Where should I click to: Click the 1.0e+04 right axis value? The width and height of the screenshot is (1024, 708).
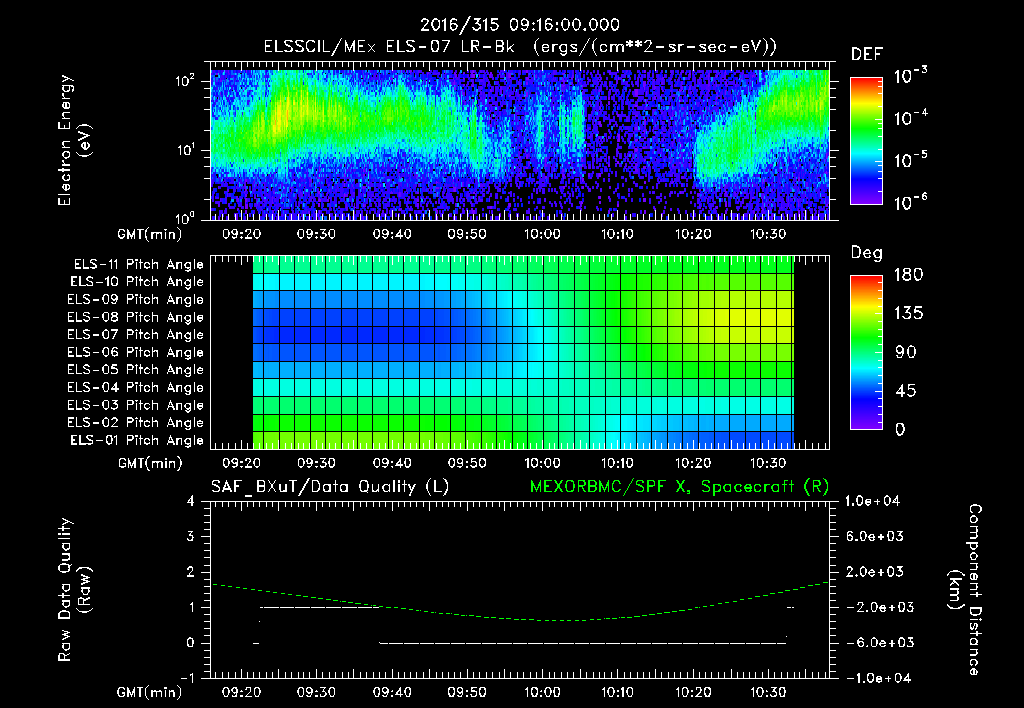click(x=872, y=501)
